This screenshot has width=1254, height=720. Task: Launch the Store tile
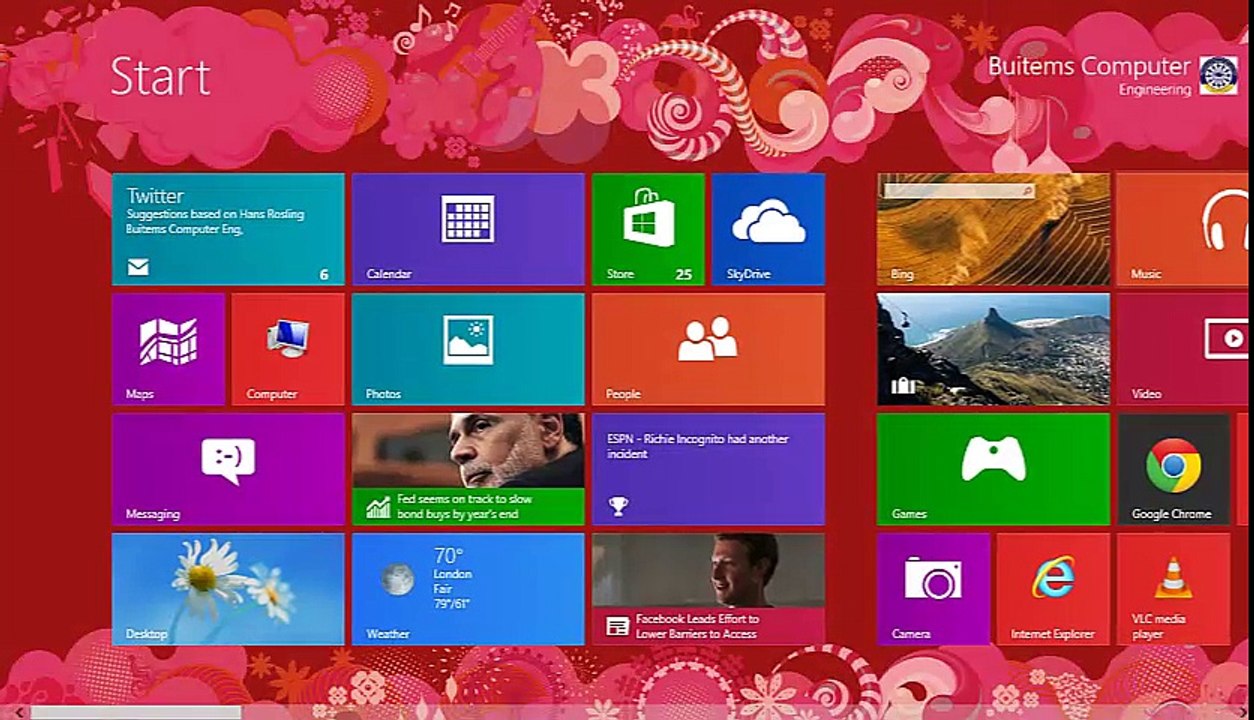[x=648, y=229]
